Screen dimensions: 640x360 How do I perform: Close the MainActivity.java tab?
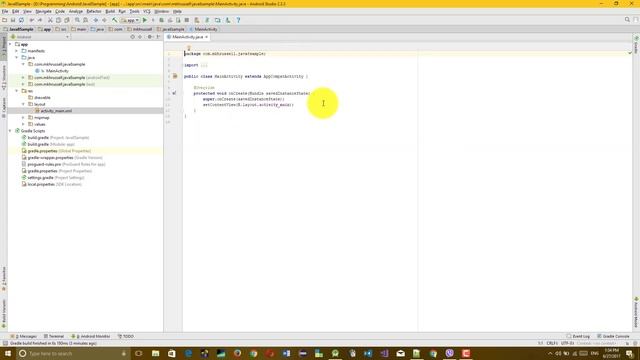207,37
